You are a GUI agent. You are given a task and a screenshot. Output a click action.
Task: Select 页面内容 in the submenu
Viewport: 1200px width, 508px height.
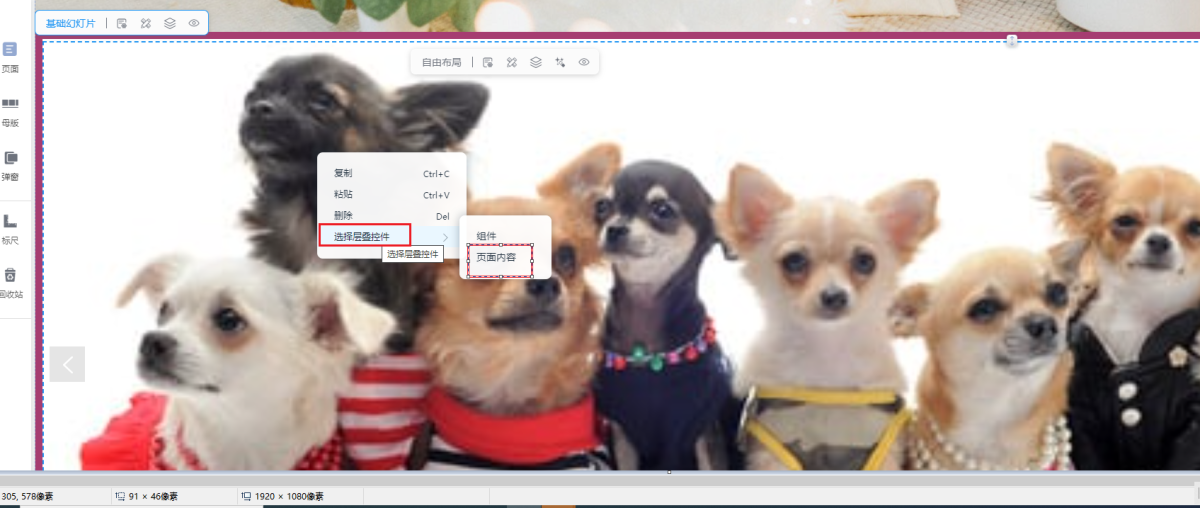tap(496, 258)
